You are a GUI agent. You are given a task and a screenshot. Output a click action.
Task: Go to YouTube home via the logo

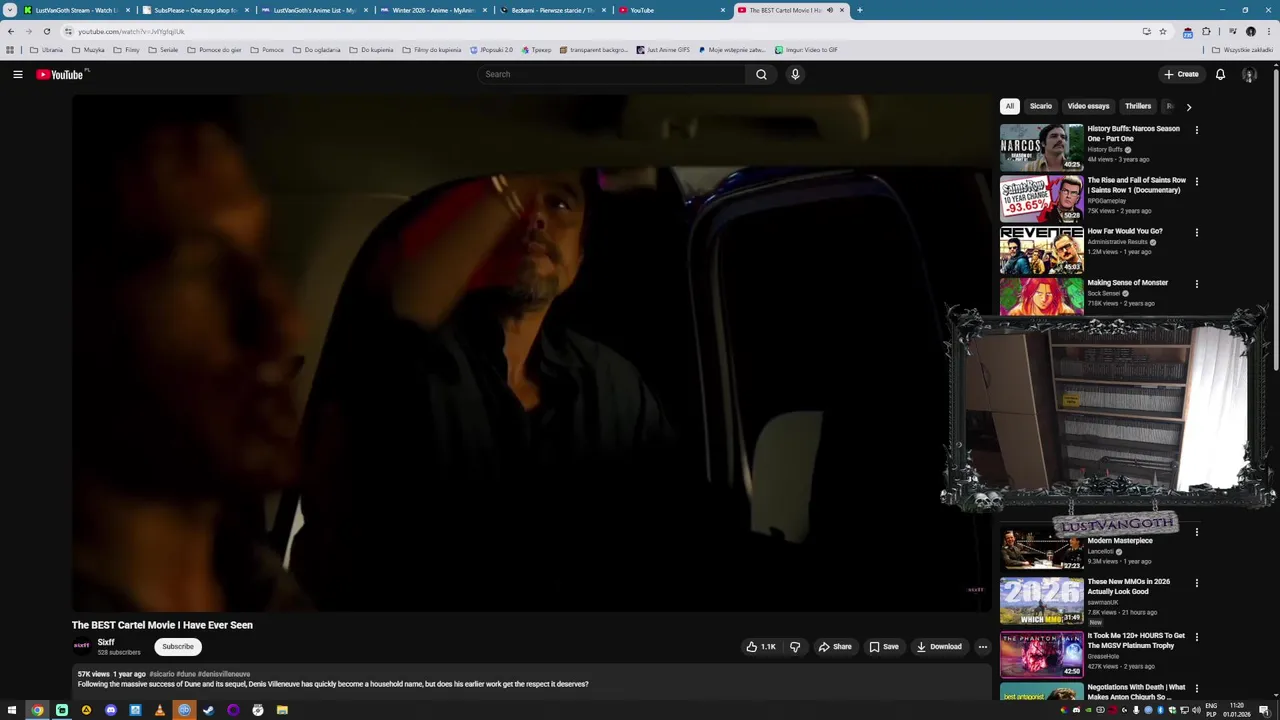tap(62, 74)
